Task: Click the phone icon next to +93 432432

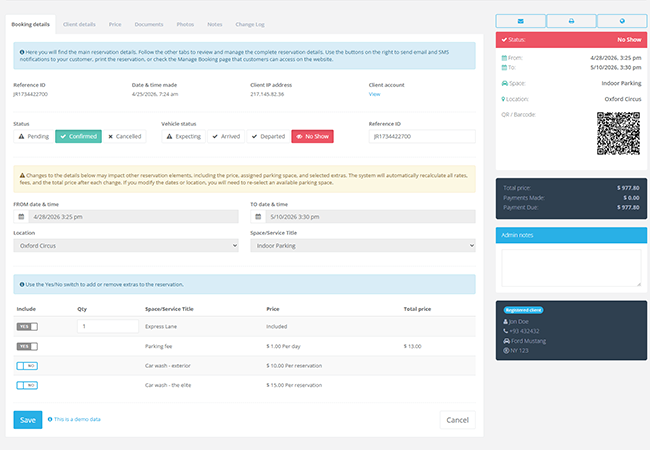Action: point(505,331)
